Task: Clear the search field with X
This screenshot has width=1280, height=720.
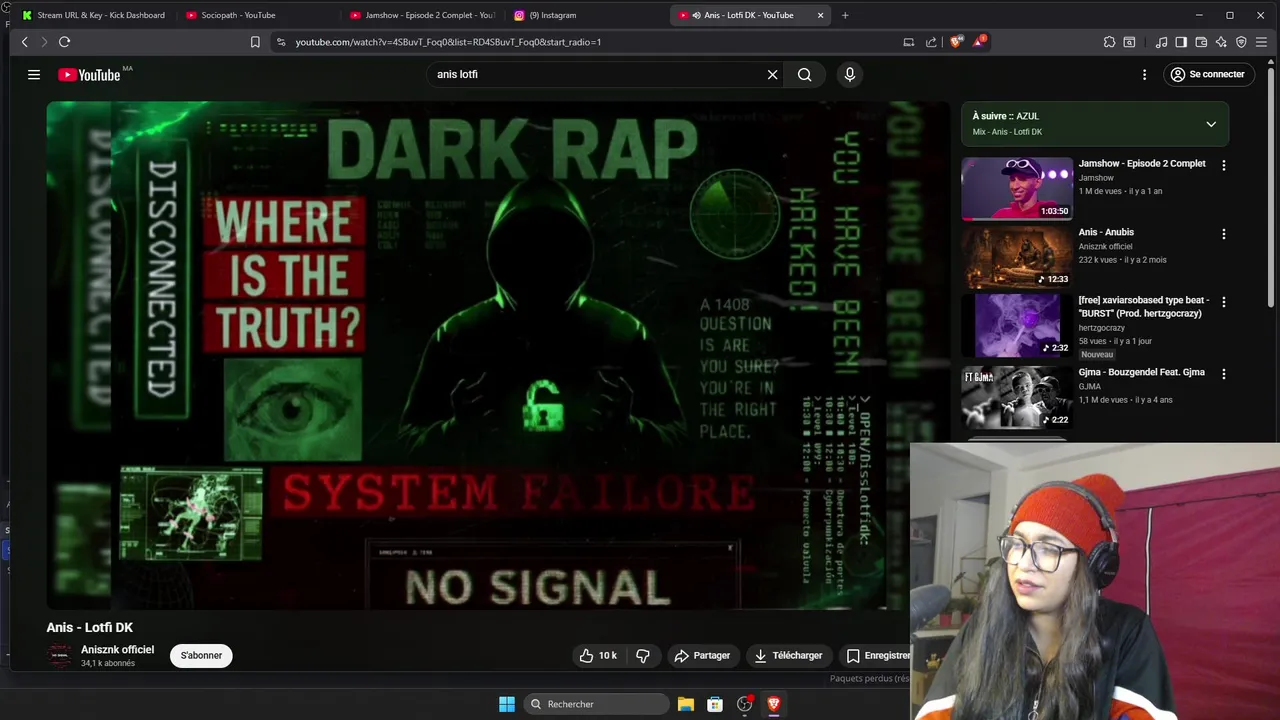Action: (772, 74)
